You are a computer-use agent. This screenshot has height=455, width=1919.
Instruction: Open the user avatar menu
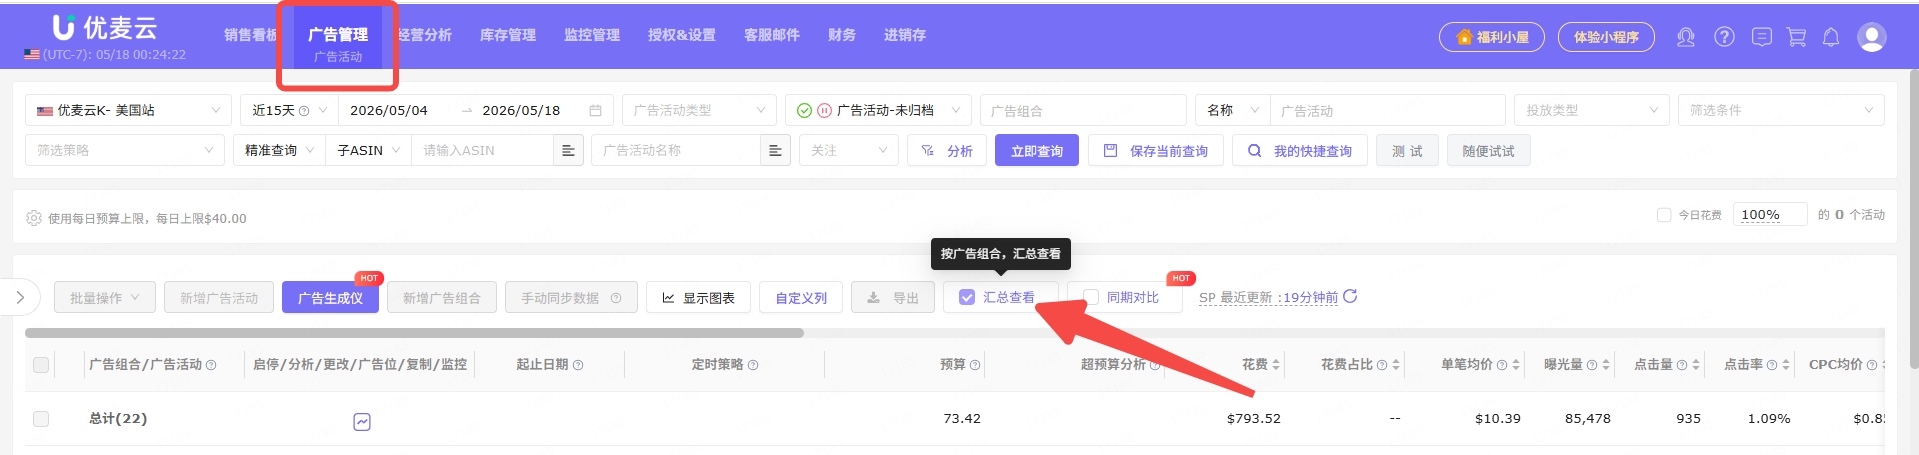point(1871,37)
